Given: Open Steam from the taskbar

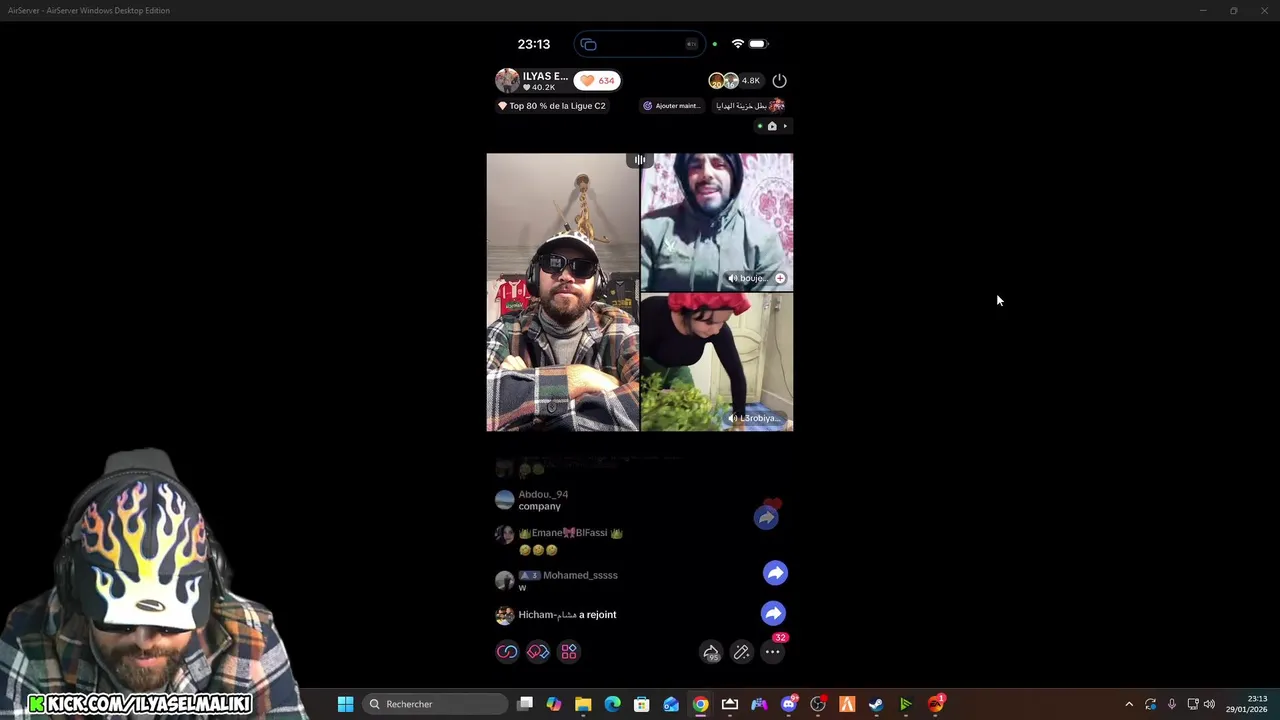Looking at the screenshot, I should pyautogui.click(x=876, y=704).
